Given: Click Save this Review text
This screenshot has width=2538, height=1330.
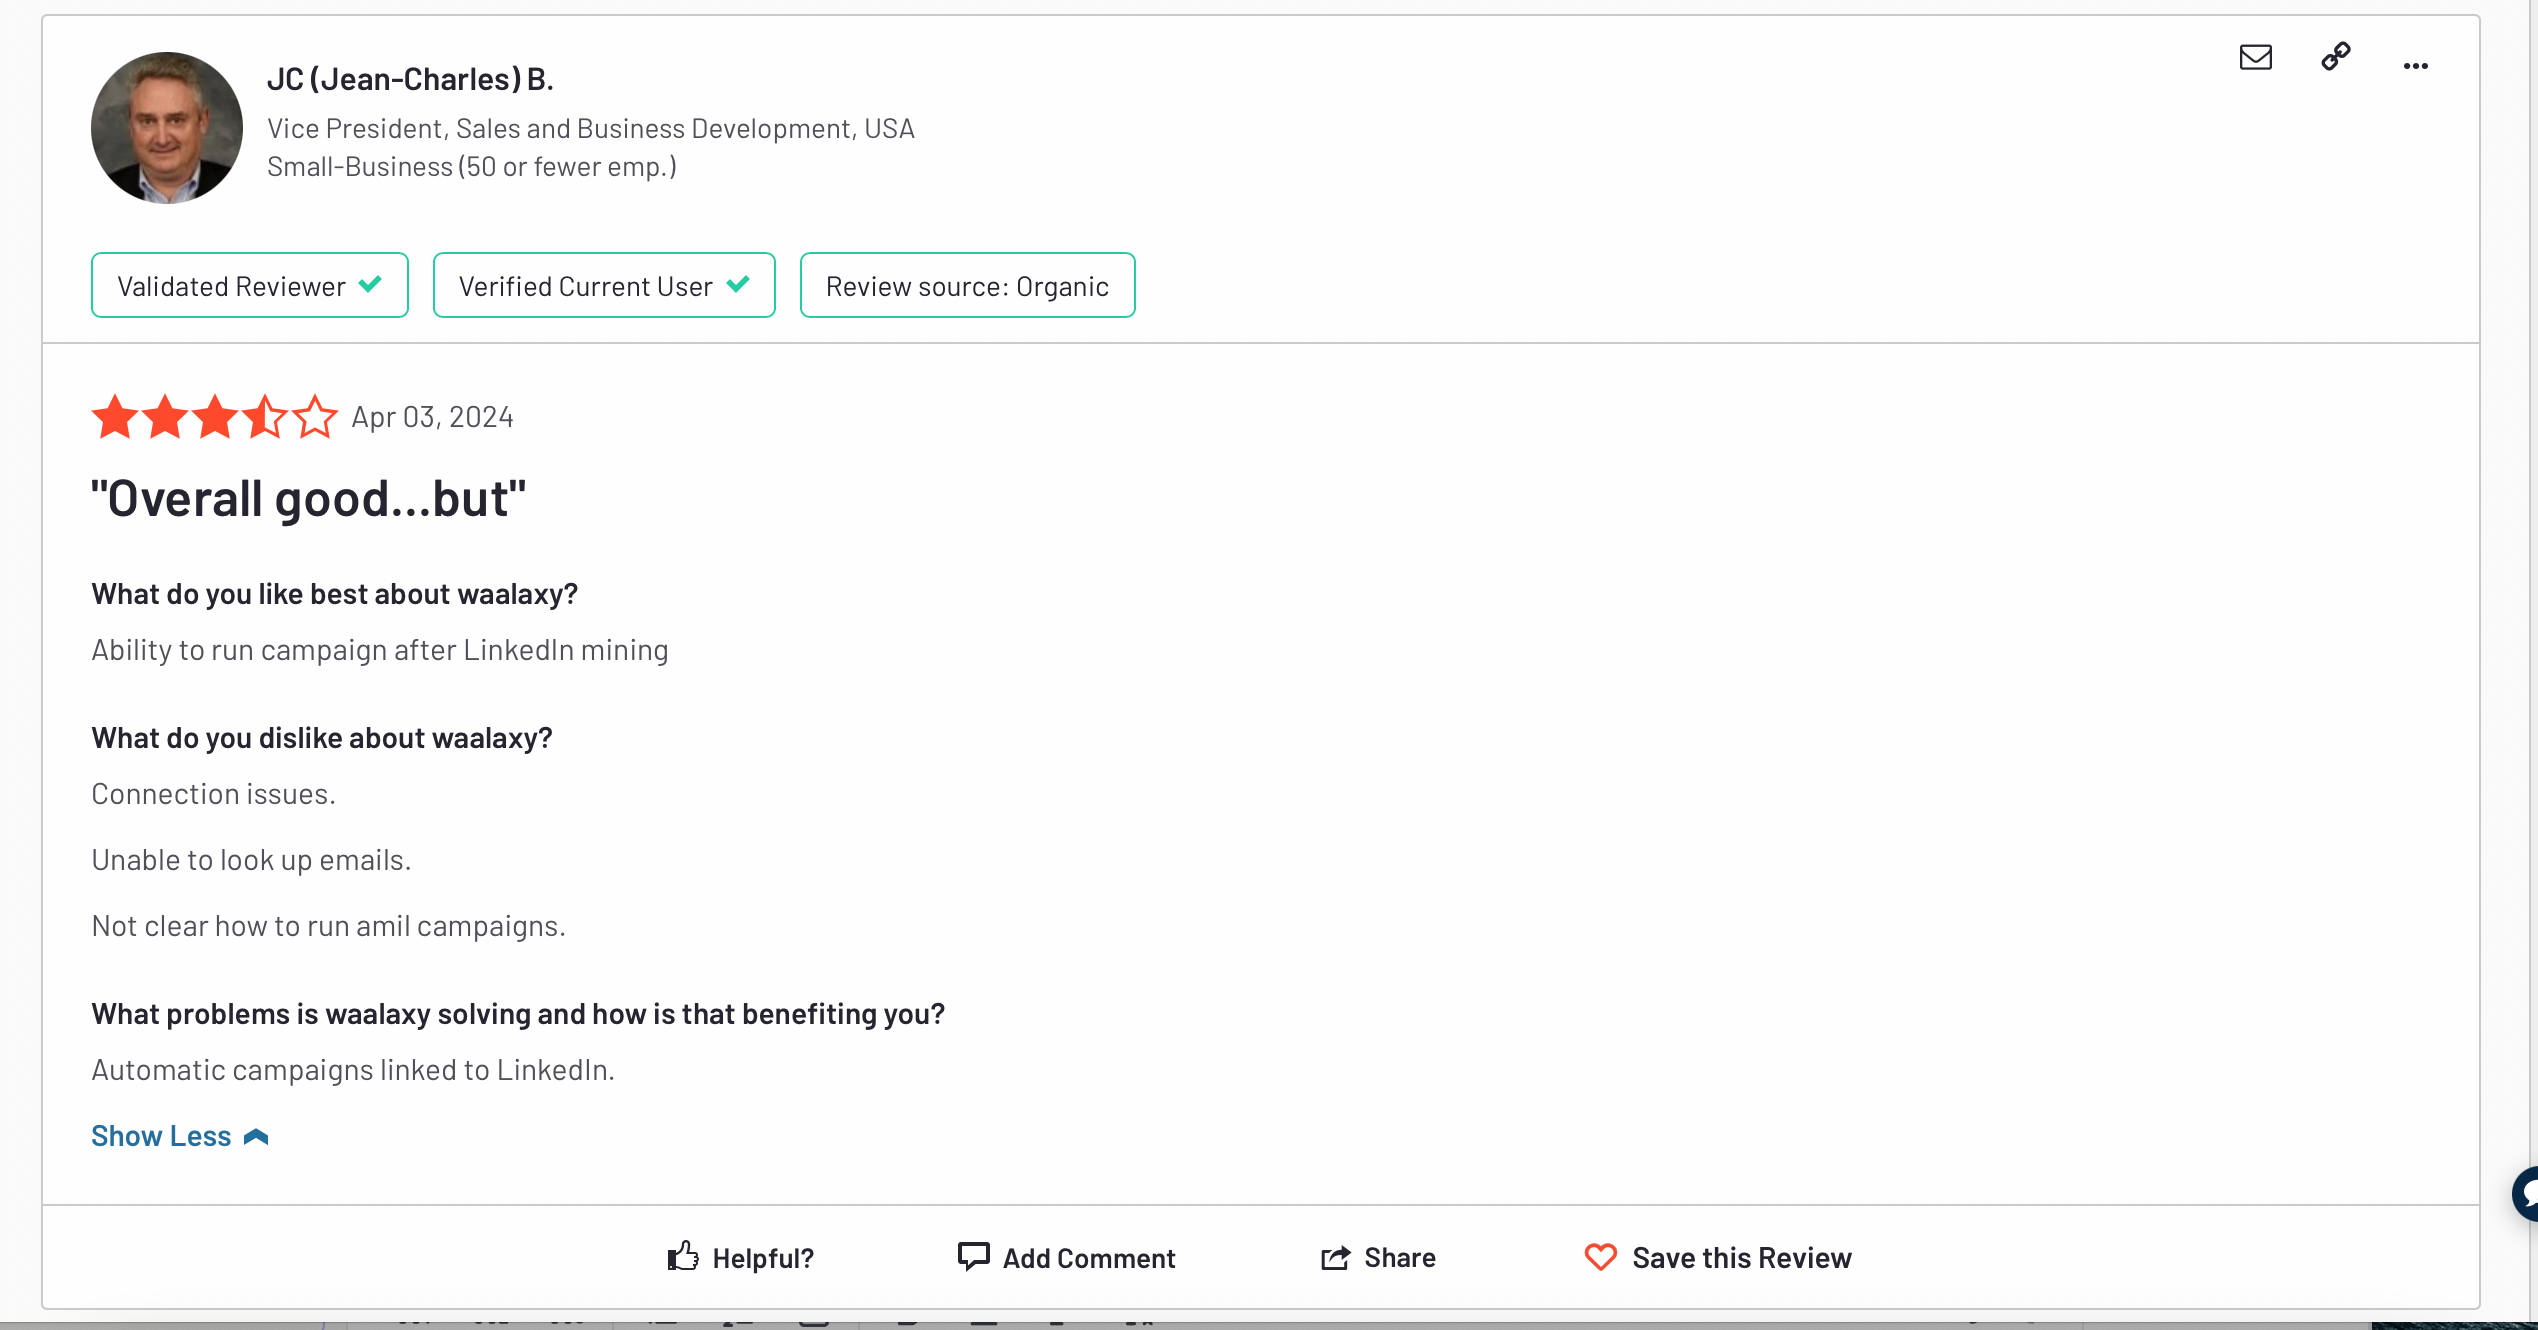Looking at the screenshot, I should pos(1742,1257).
